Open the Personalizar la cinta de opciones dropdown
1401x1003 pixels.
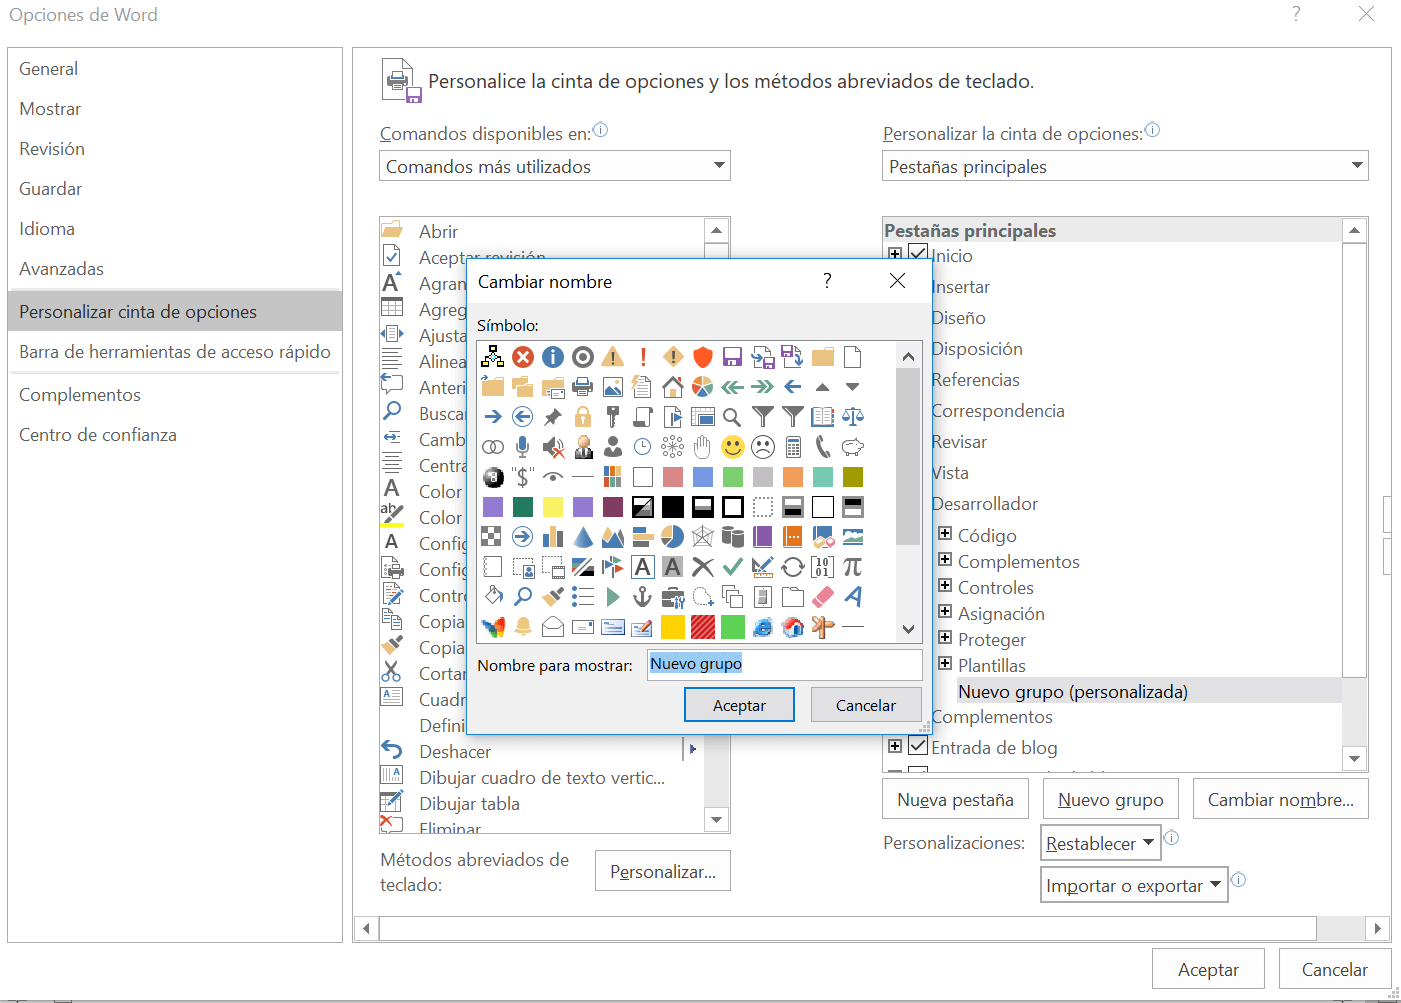click(x=1125, y=166)
